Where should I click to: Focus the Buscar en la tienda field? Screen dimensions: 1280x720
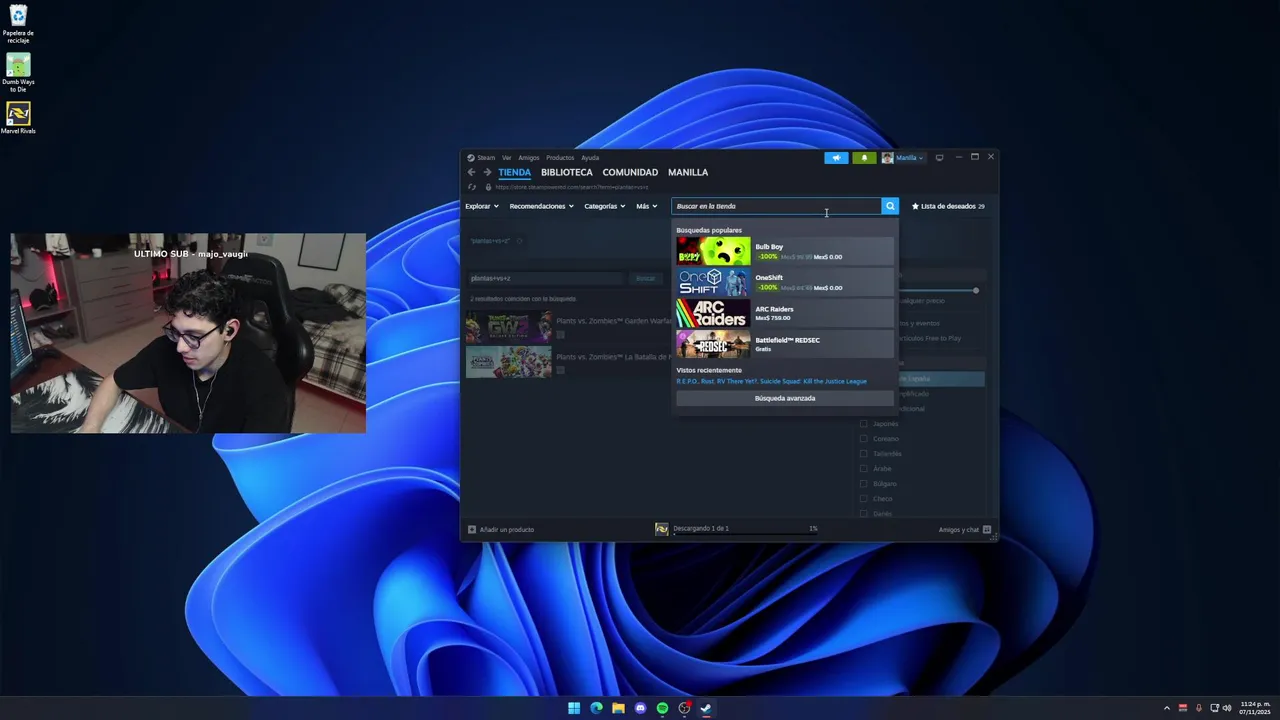click(x=776, y=206)
